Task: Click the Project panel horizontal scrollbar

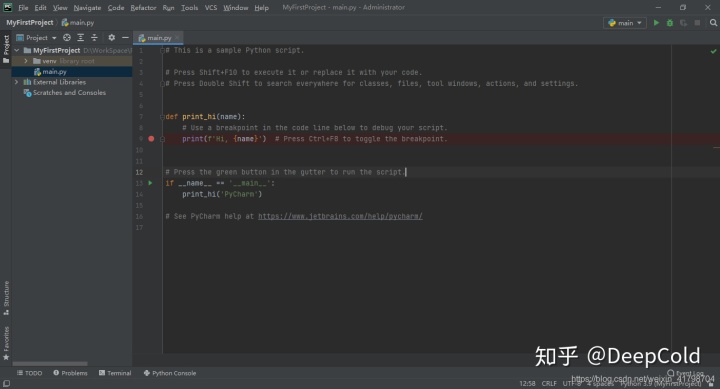Action: pos(50,364)
